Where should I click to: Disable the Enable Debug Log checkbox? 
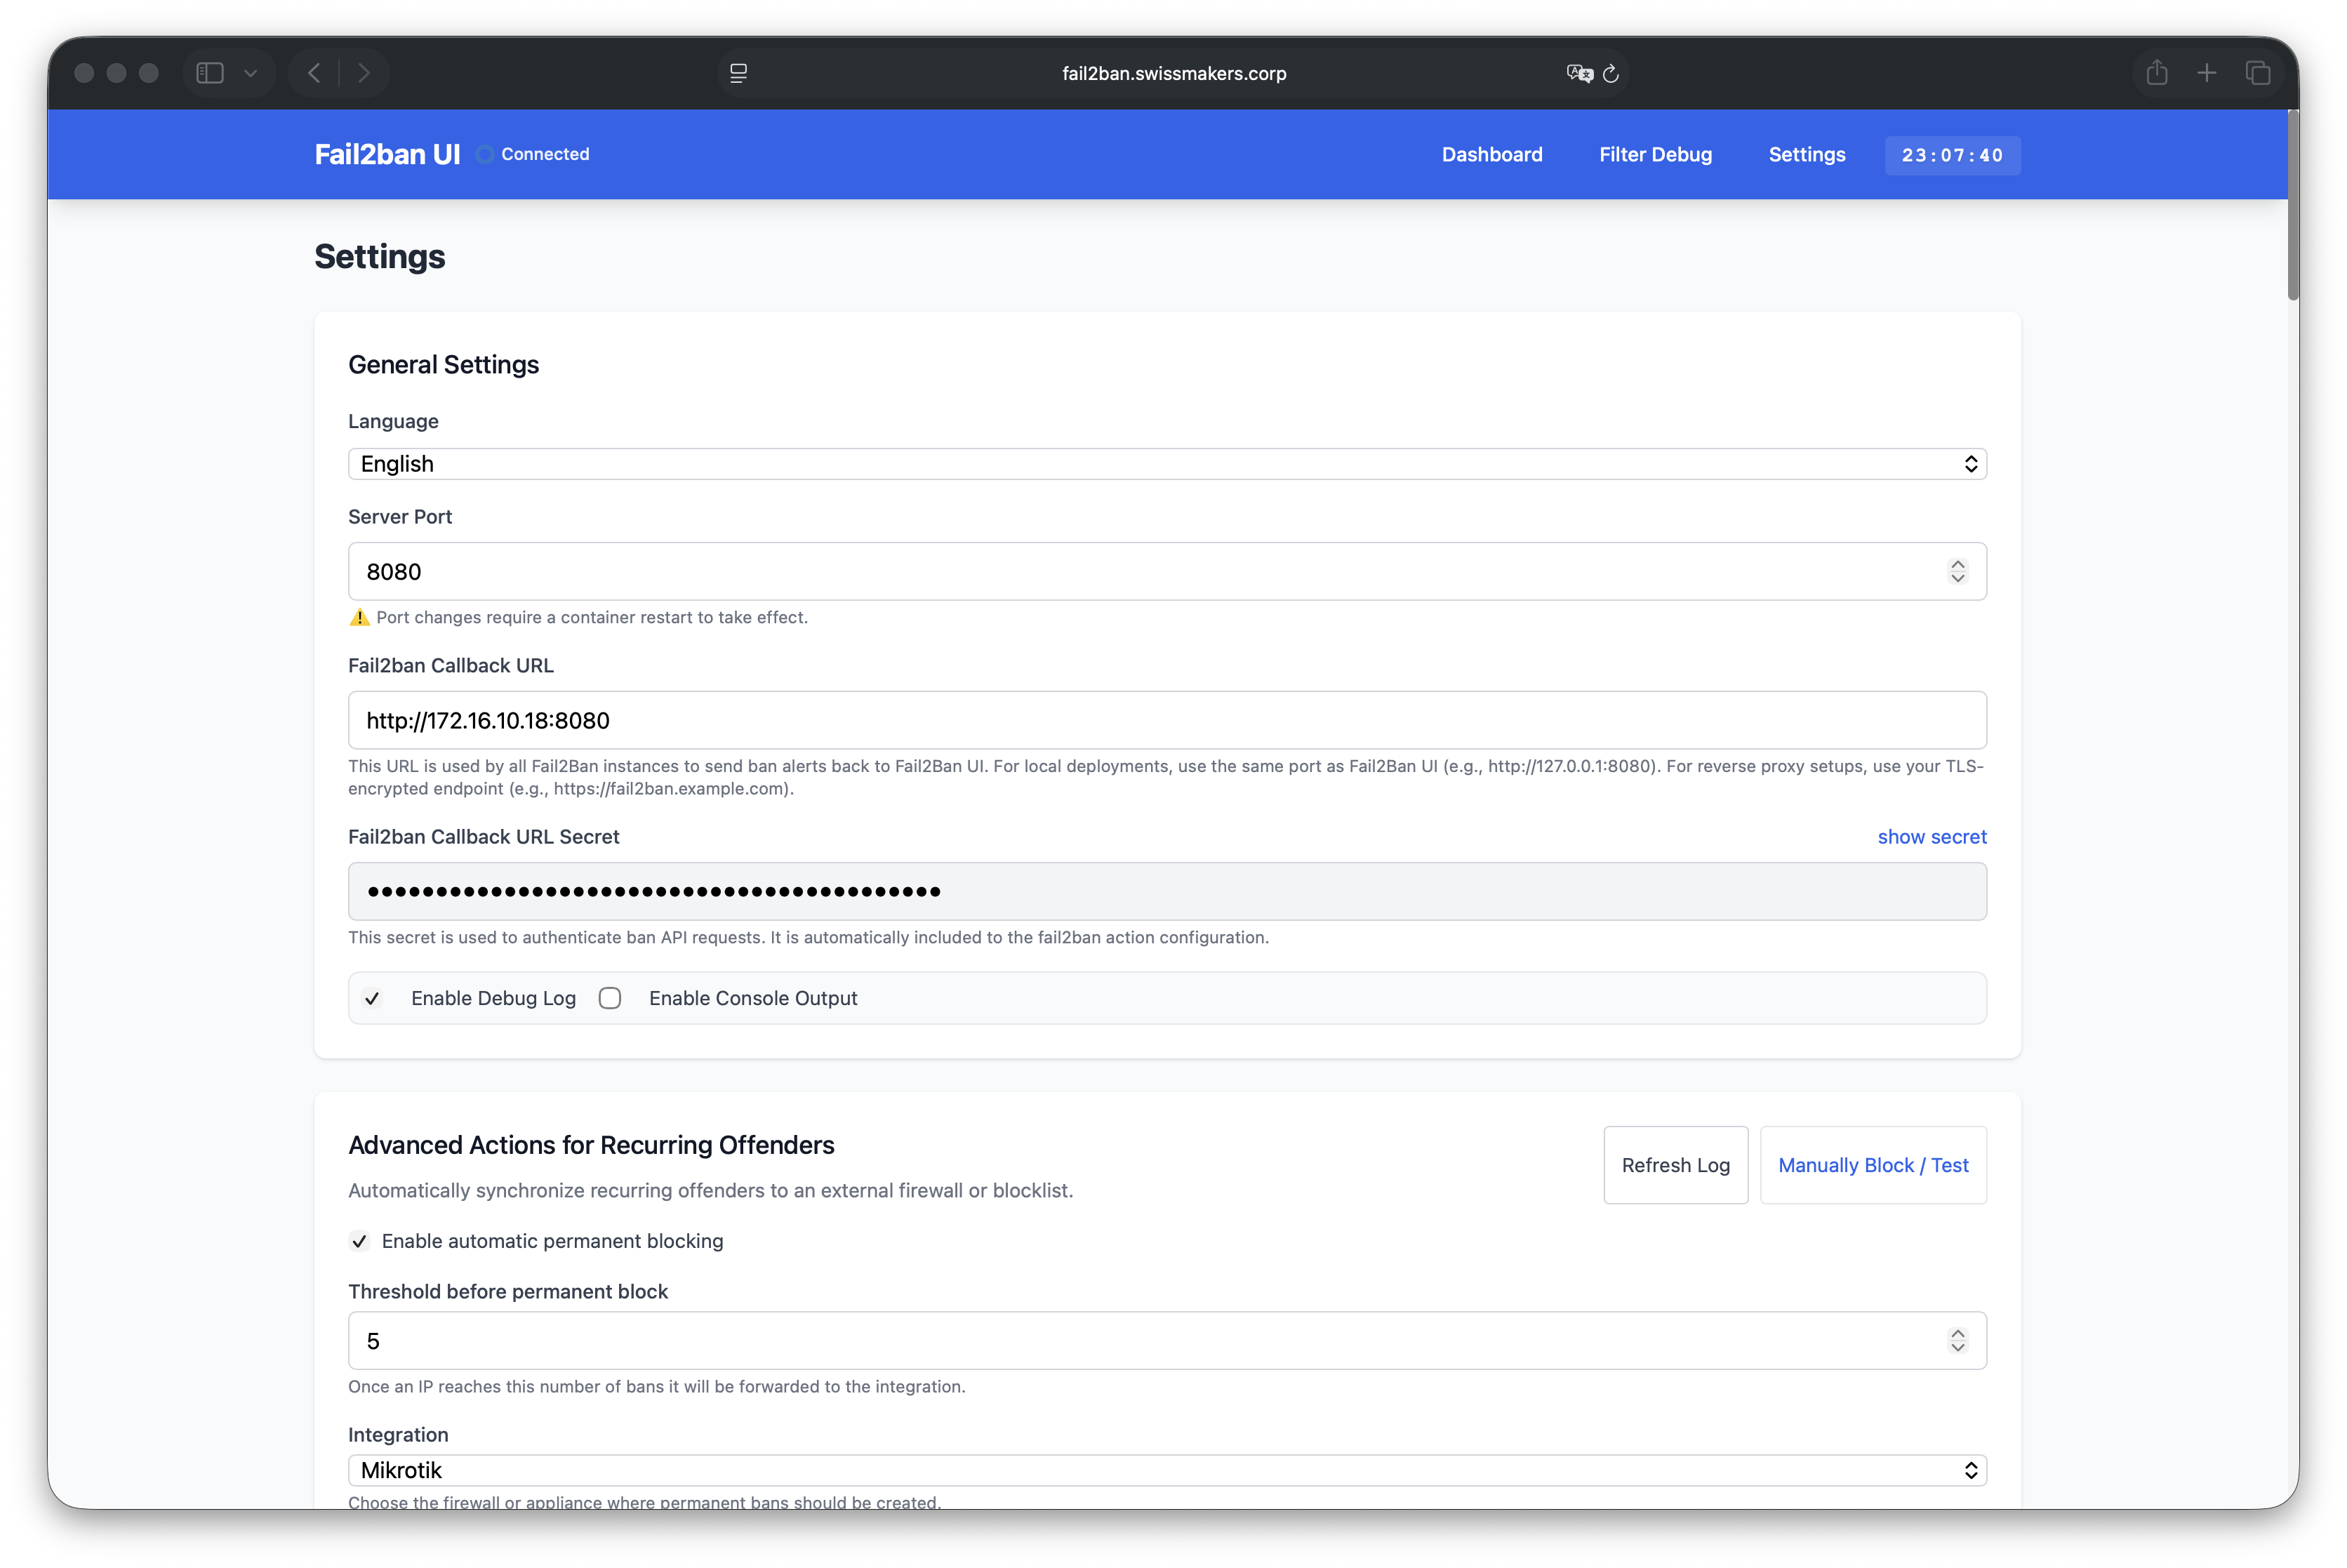click(372, 998)
